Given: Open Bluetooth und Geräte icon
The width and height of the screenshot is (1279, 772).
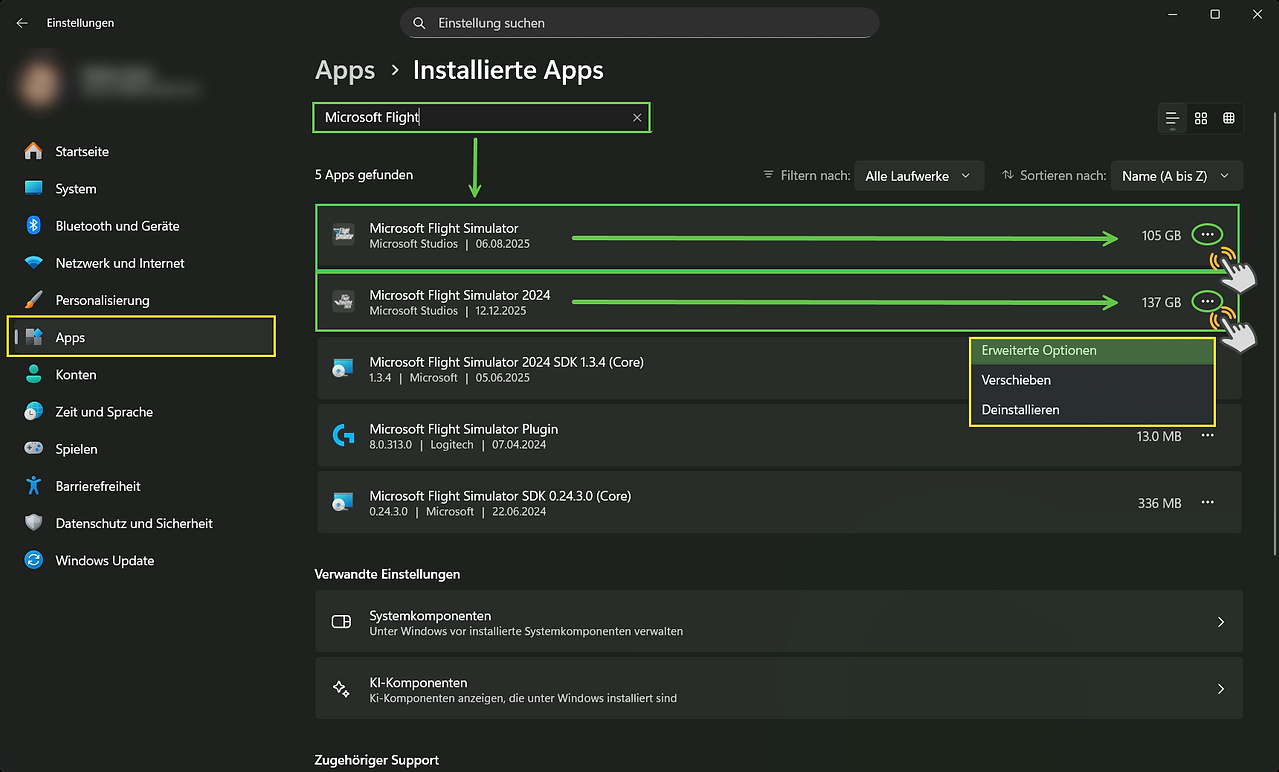Looking at the screenshot, I should [x=34, y=225].
